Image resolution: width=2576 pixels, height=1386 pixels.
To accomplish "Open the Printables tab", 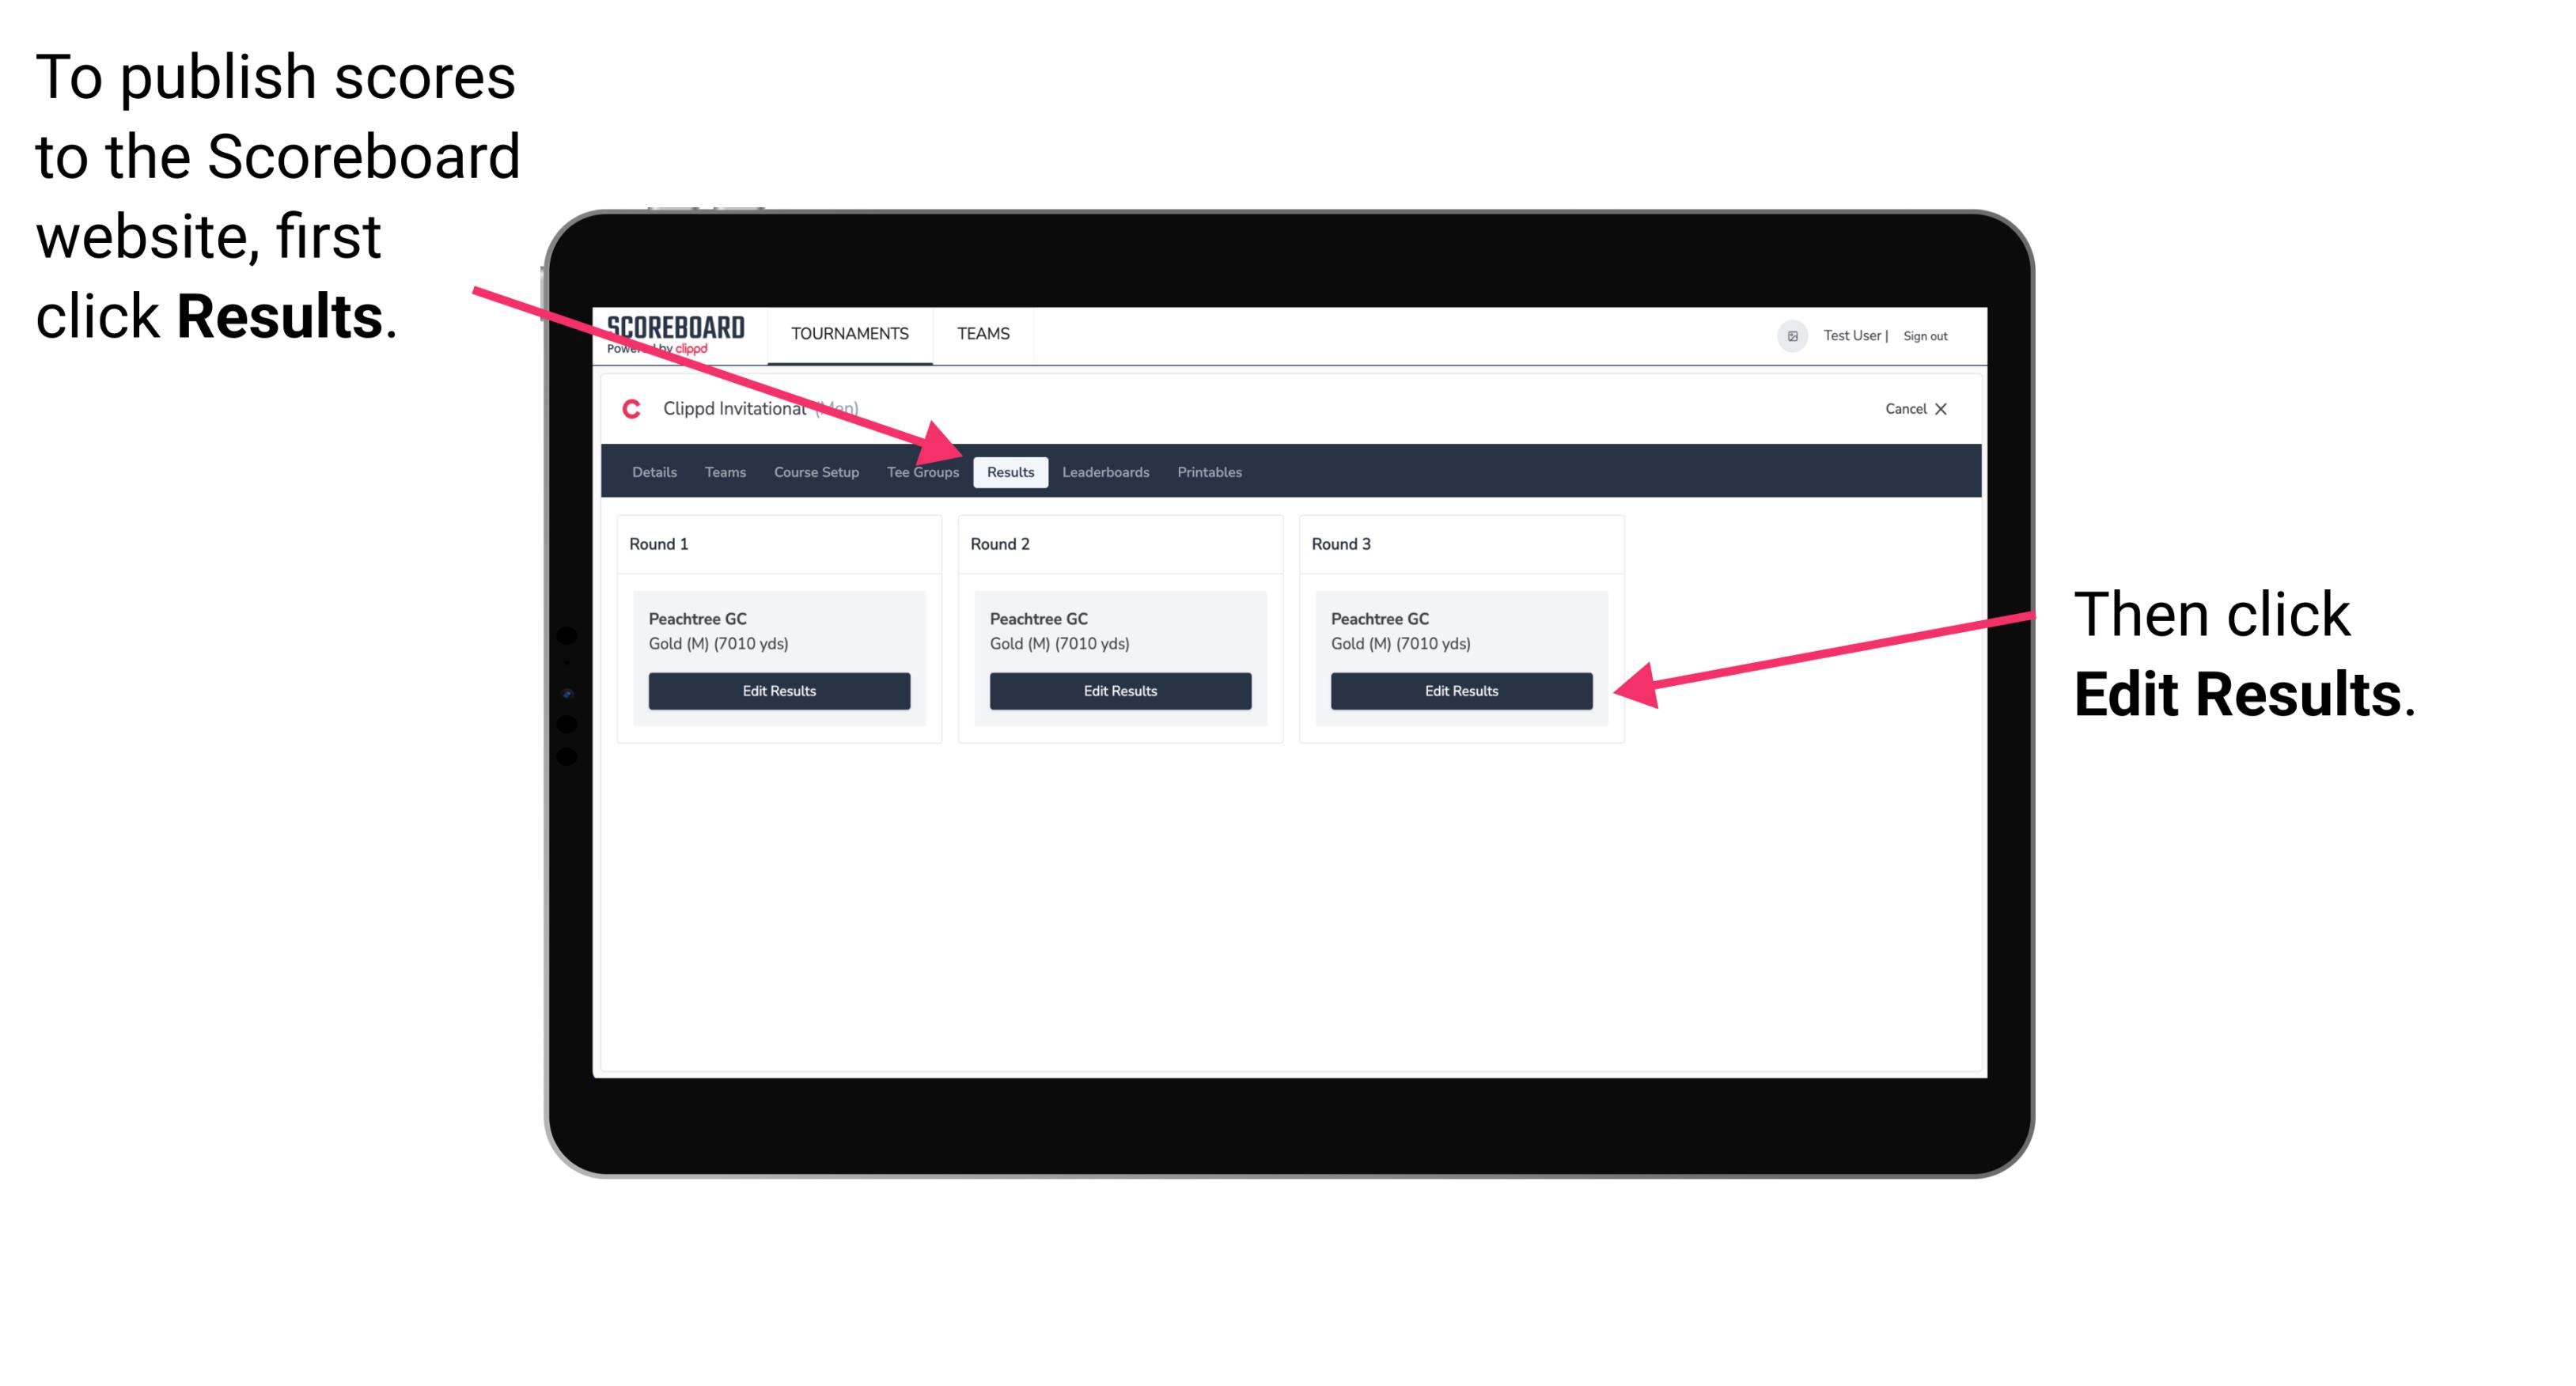I will (x=1207, y=471).
